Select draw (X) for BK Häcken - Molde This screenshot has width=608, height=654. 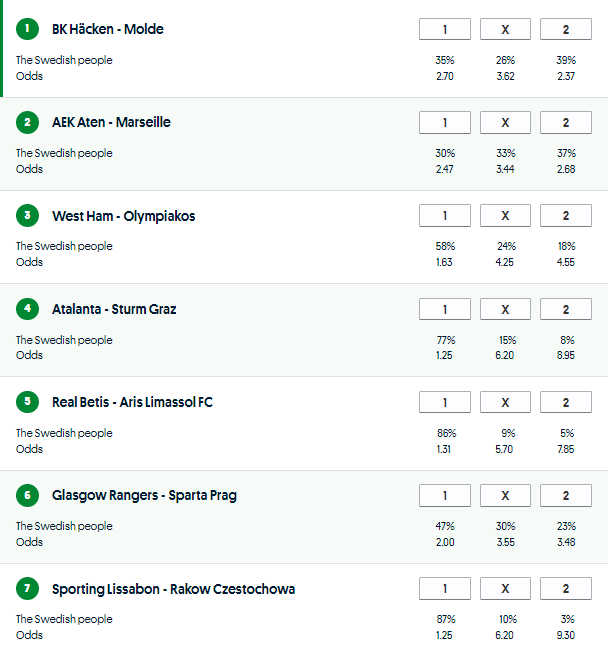[505, 30]
